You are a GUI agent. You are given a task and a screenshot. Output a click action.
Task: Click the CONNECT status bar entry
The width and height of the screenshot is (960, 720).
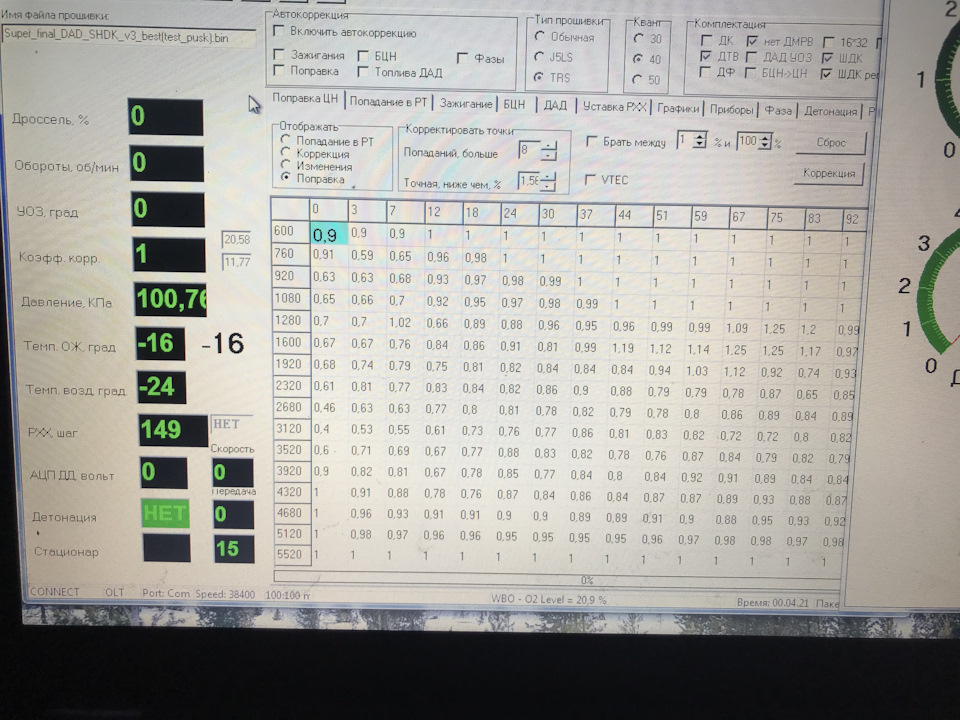[x=54, y=591]
